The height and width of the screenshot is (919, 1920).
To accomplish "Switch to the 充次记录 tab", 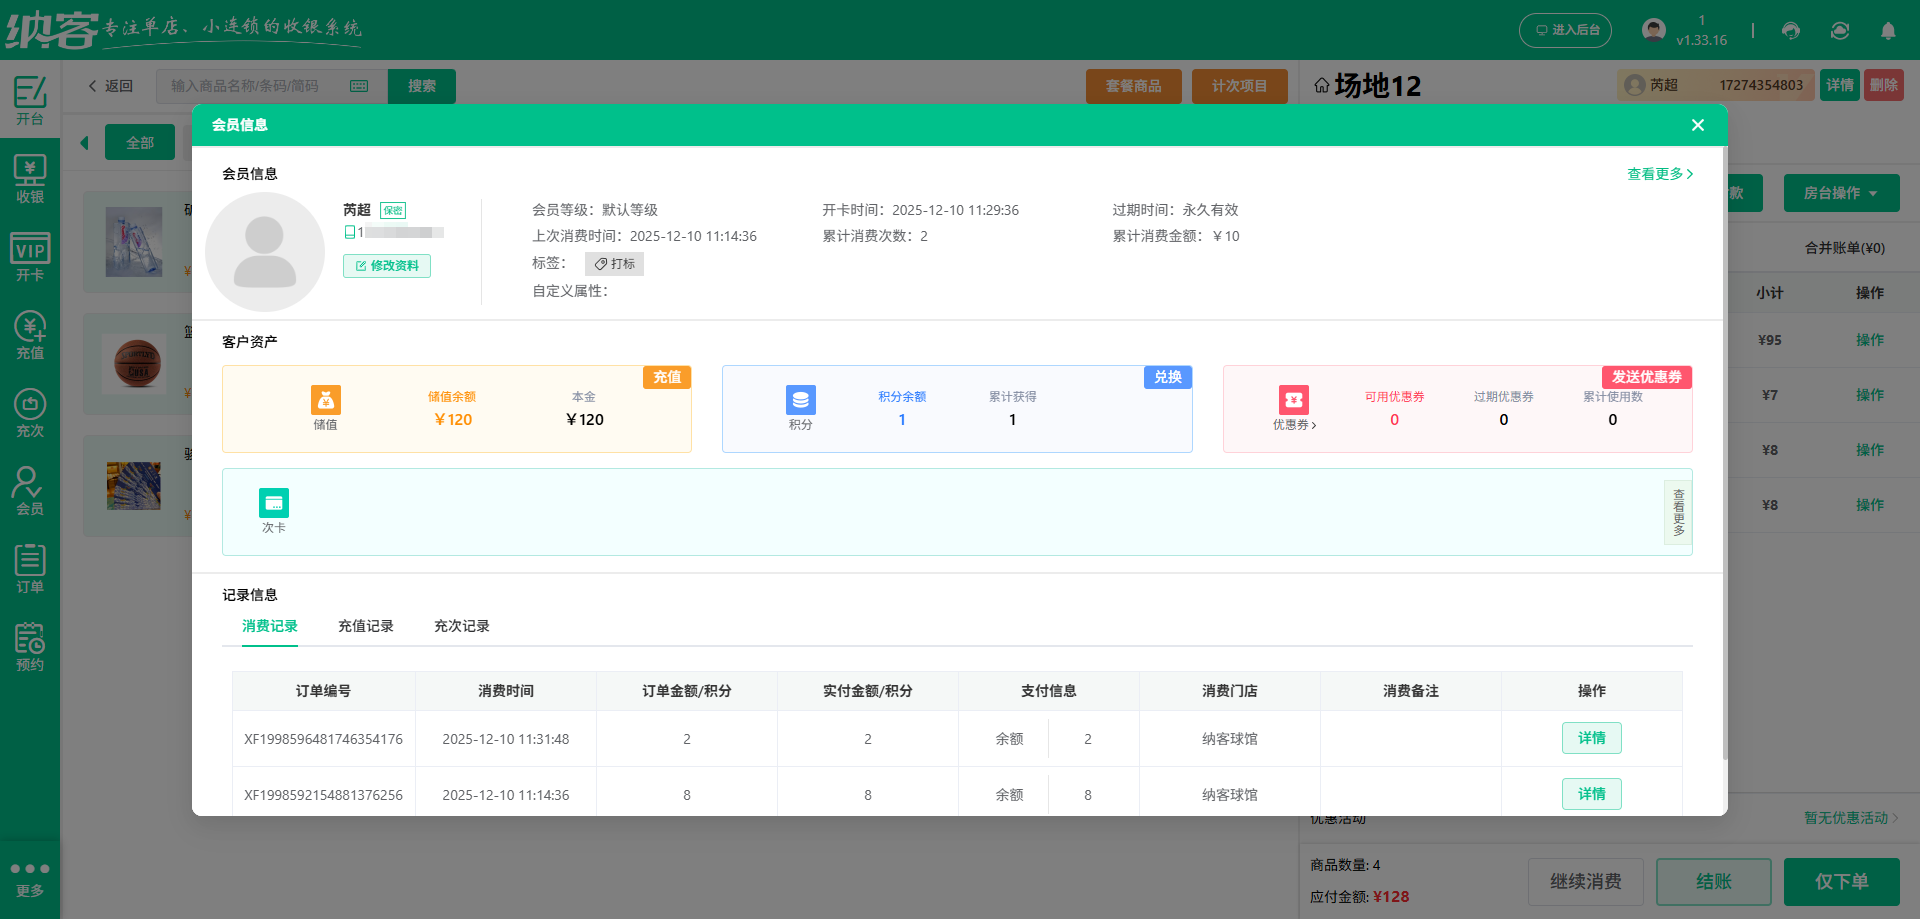I will [461, 626].
